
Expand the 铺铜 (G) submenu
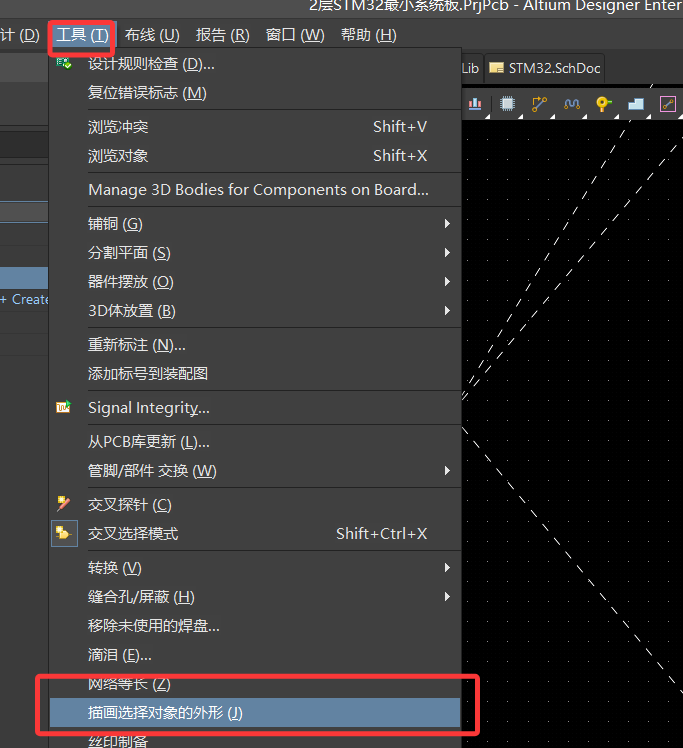pos(255,224)
